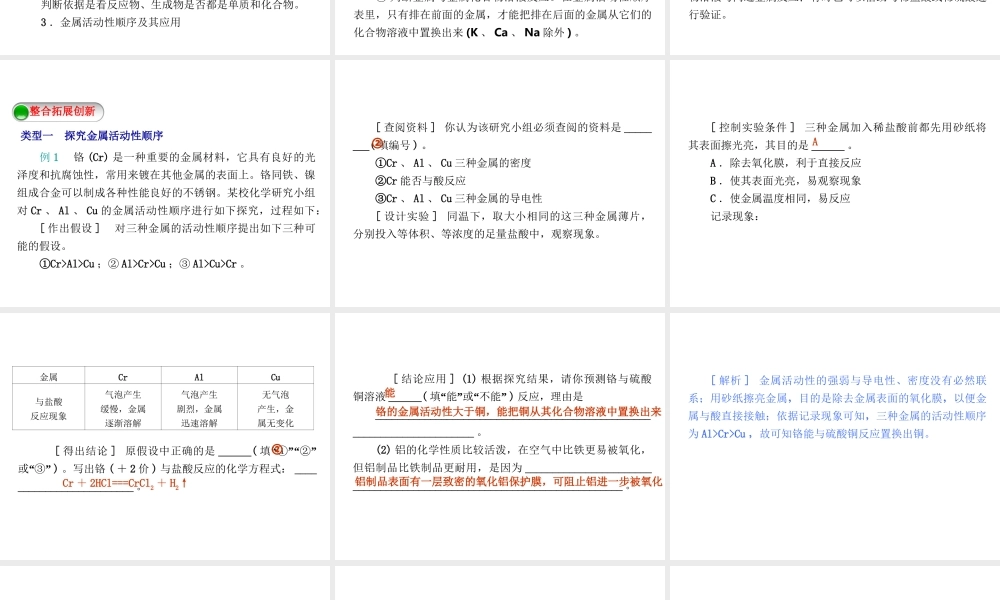
Task: Click choice B．使其表面光亮，易观察现象
Action: point(786,181)
